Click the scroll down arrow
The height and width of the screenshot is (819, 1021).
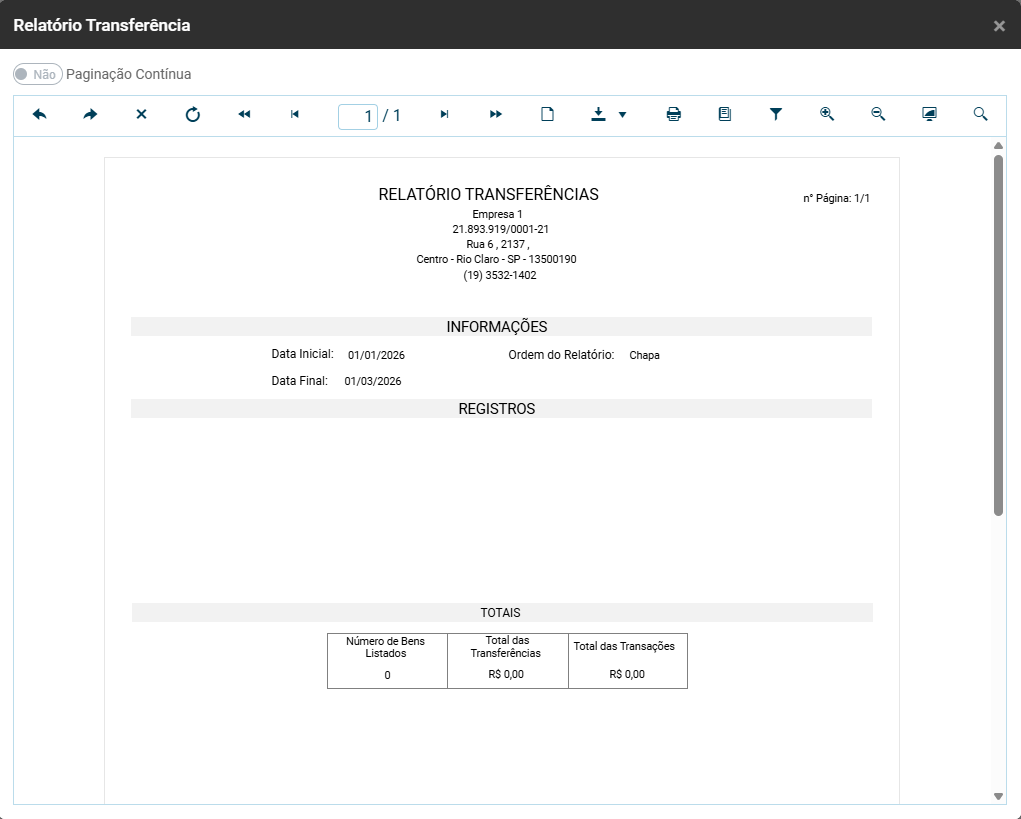[998, 796]
